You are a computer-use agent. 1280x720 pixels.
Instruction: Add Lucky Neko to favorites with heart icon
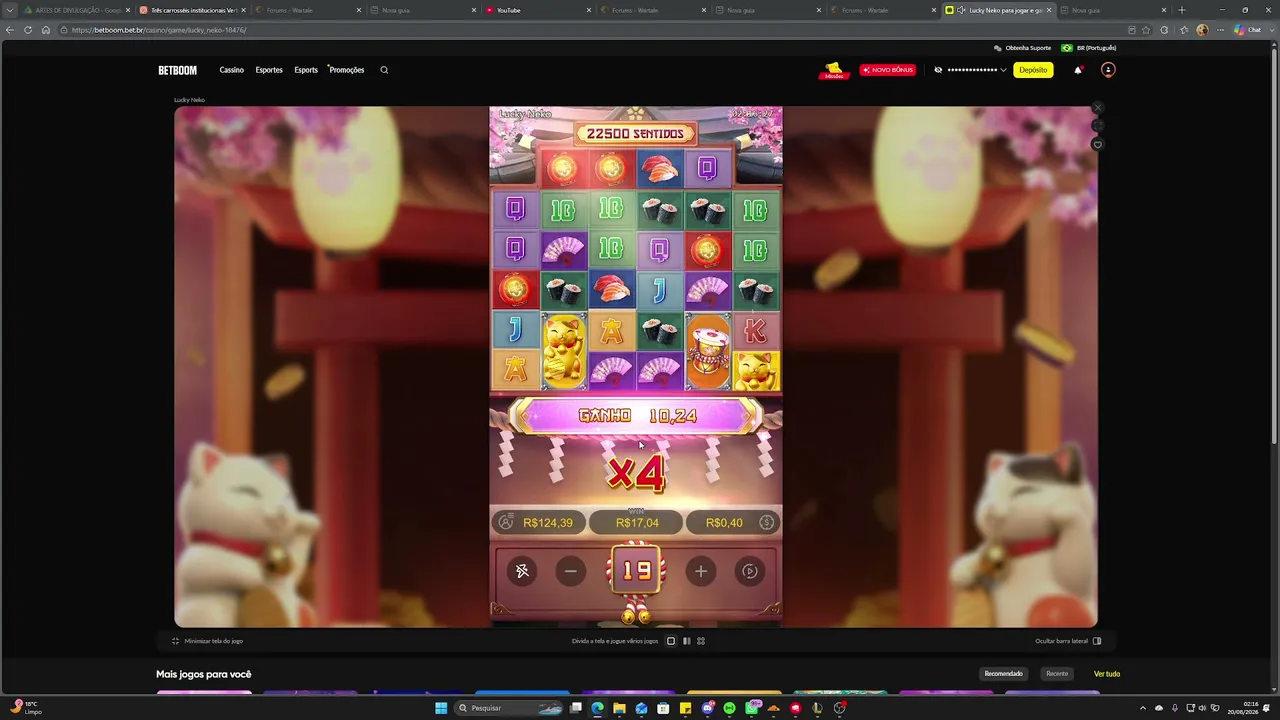pyautogui.click(x=1097, y=145)
